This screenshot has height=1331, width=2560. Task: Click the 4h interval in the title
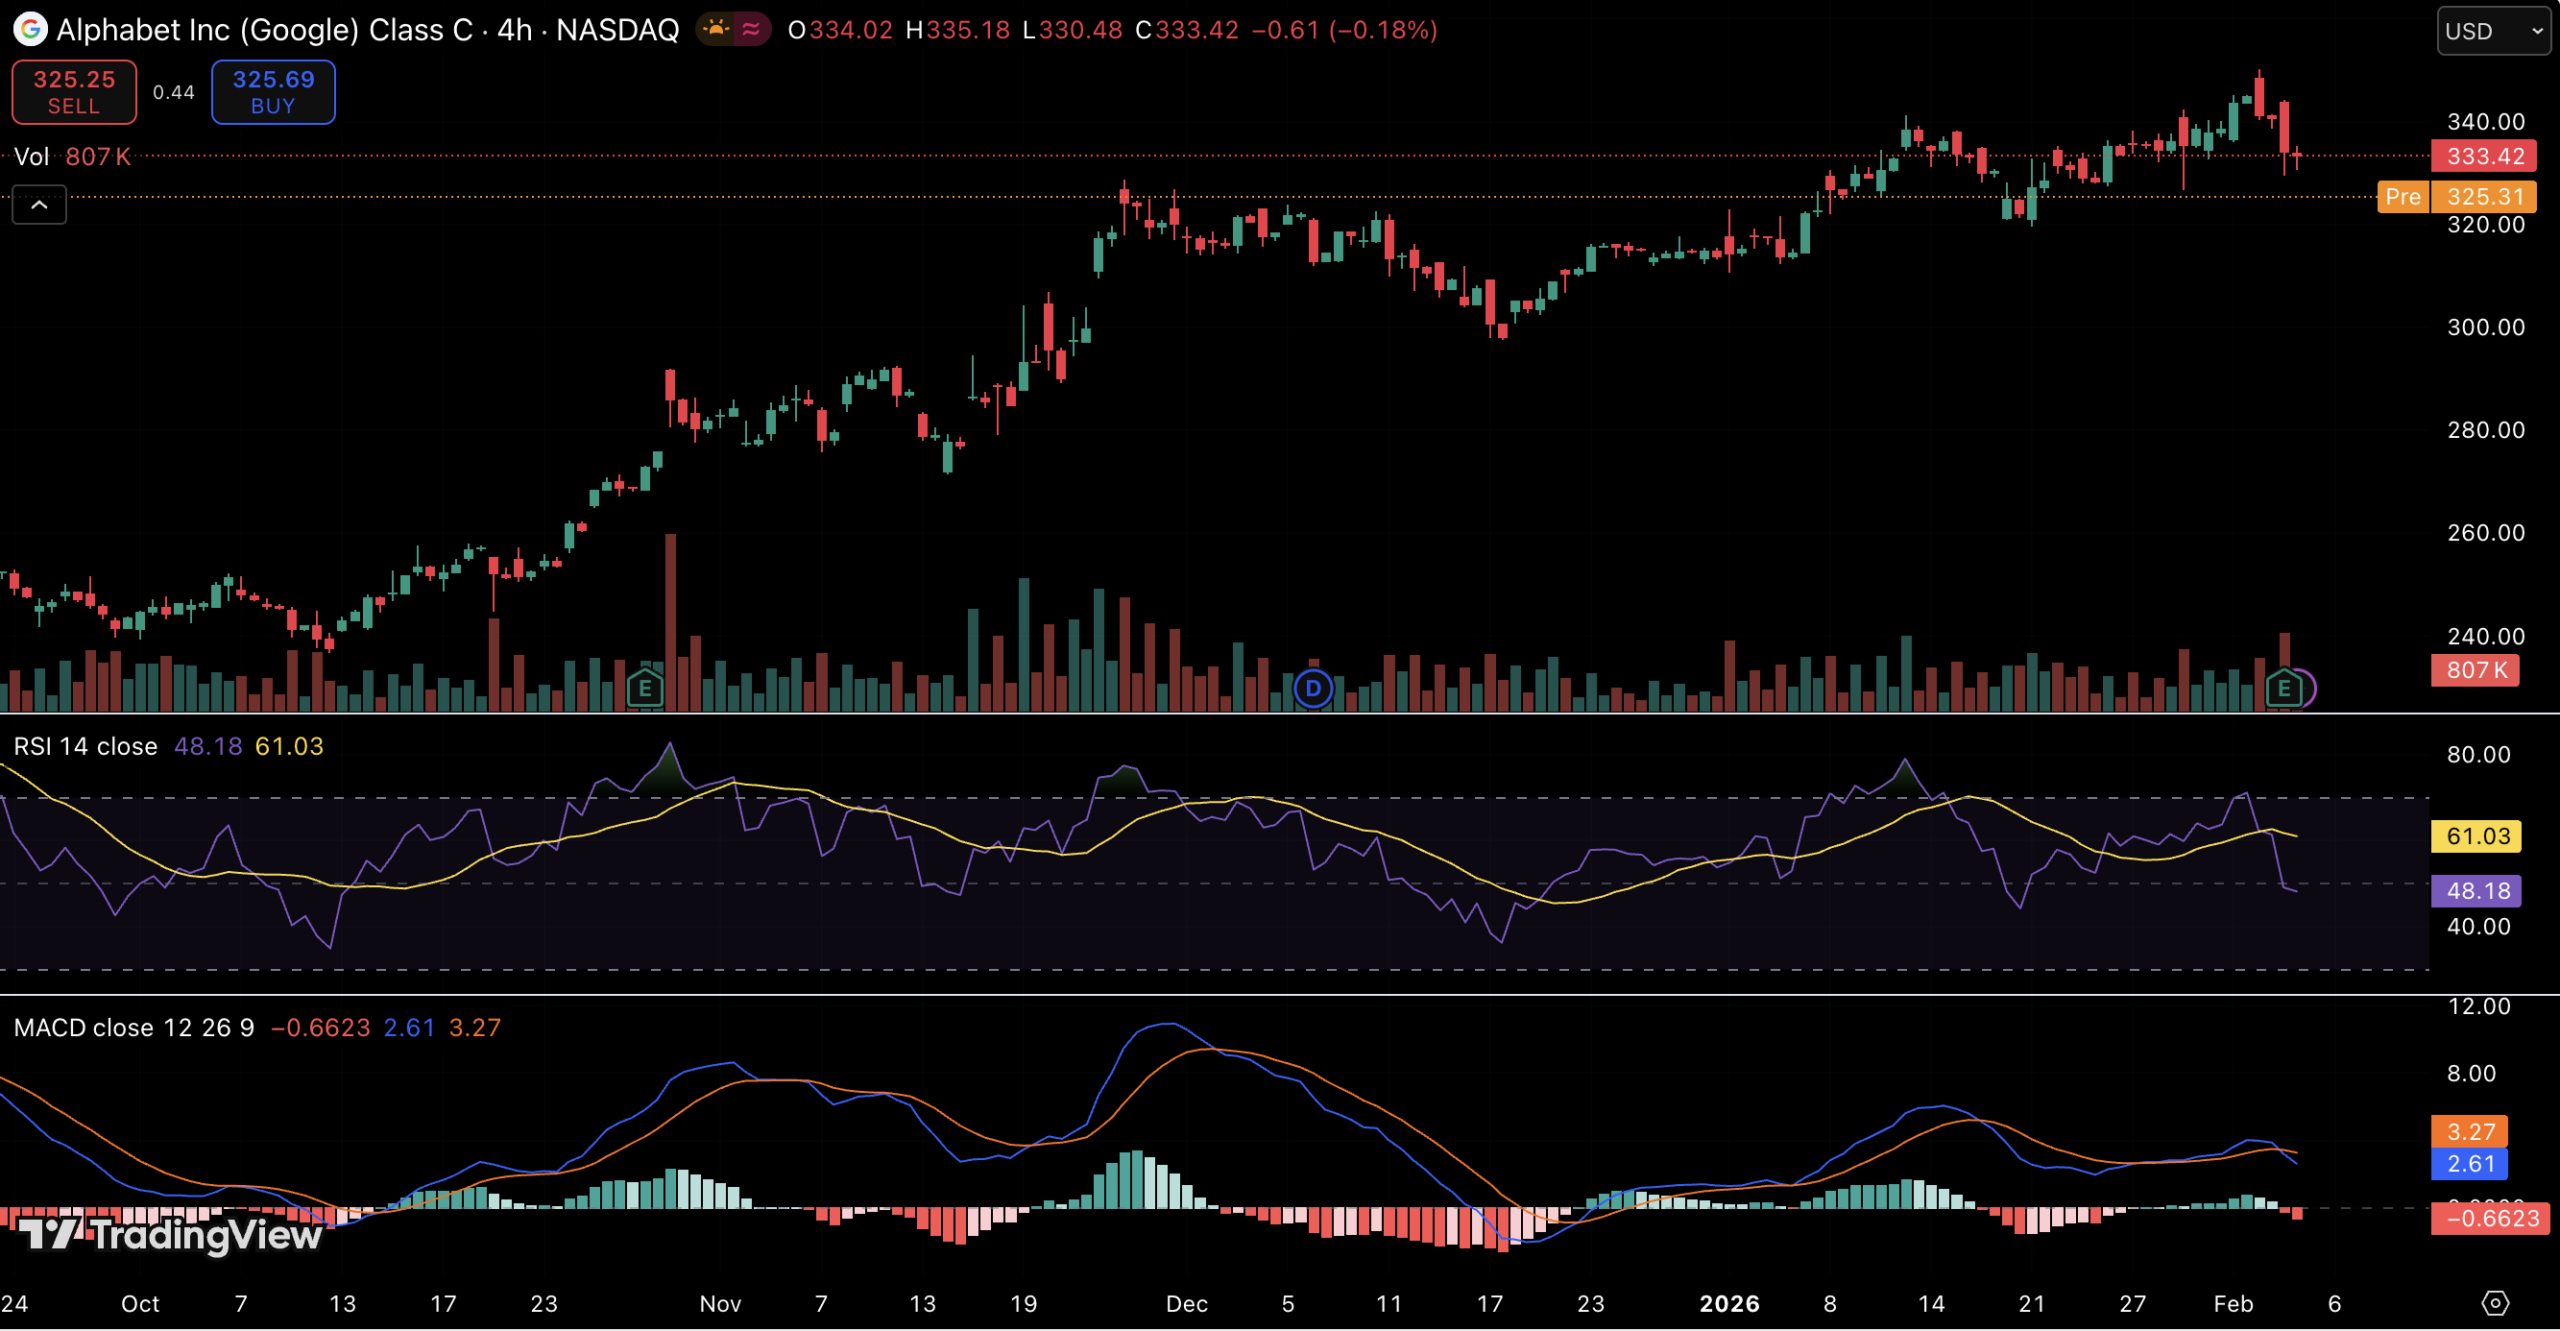pos(514,30)
